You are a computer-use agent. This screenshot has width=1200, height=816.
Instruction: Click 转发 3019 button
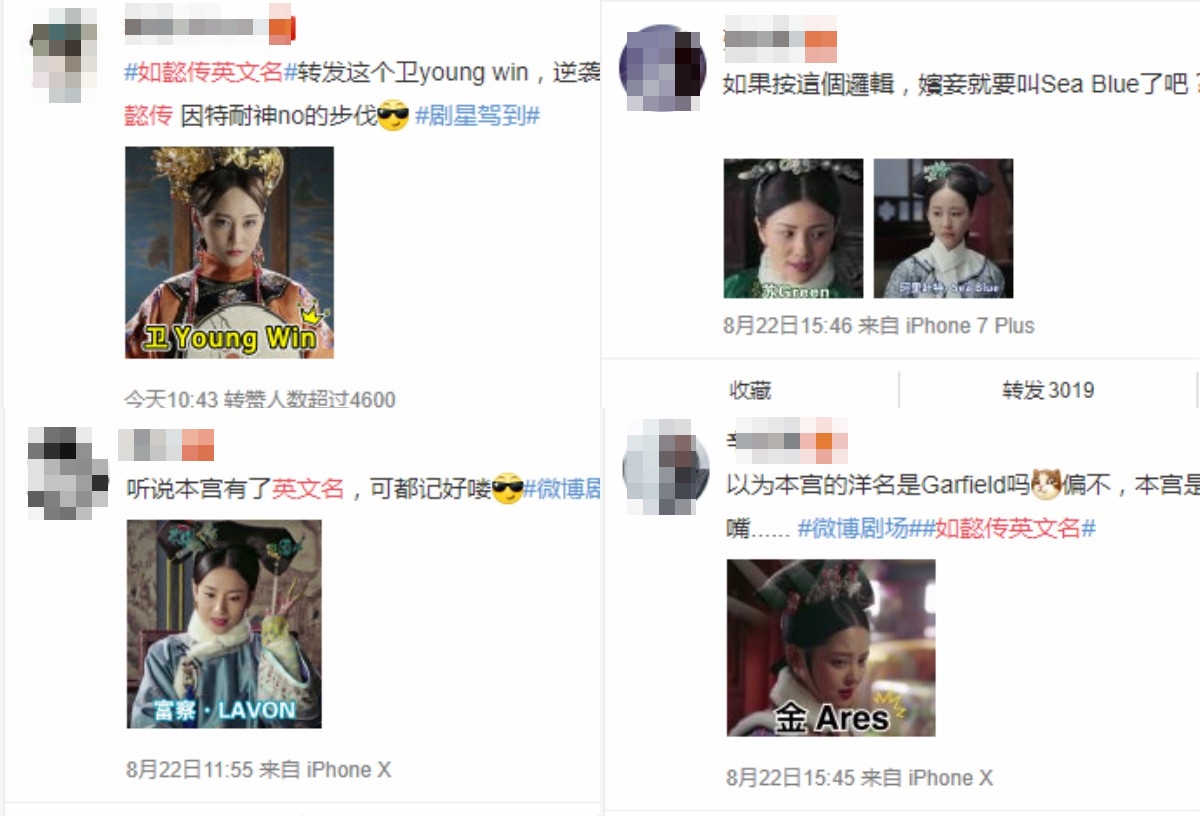1048,390
